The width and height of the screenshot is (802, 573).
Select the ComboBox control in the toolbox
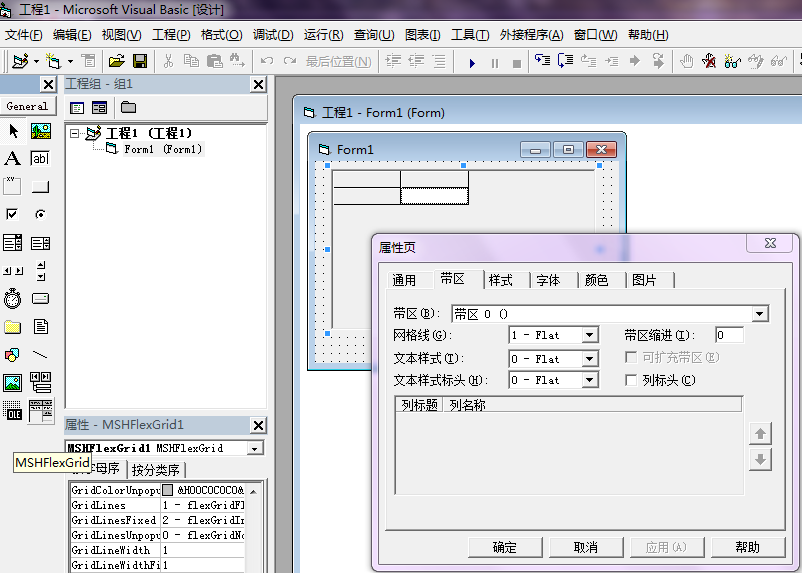pos(12,243)
